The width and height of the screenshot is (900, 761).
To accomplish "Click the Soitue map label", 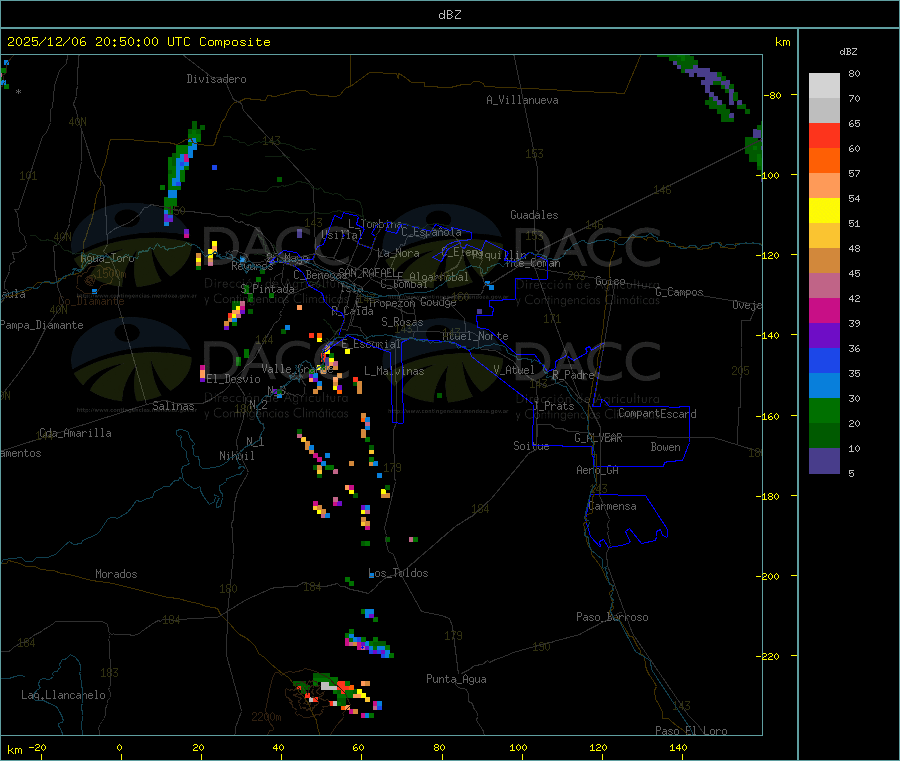I will 531,446.
